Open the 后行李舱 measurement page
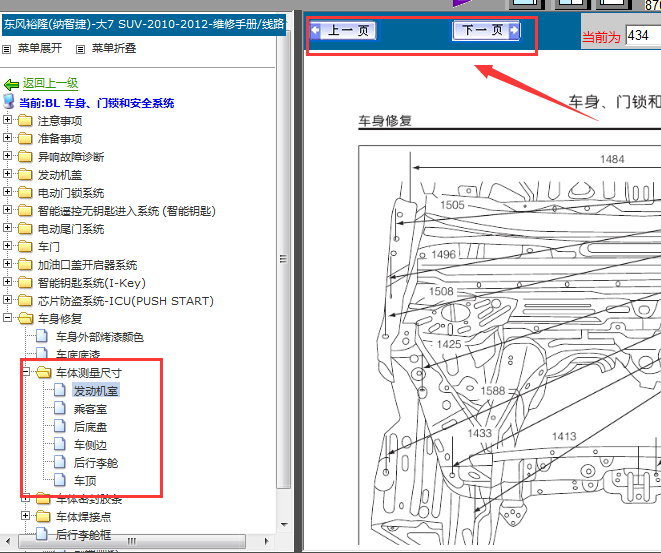 click(96, 463)
